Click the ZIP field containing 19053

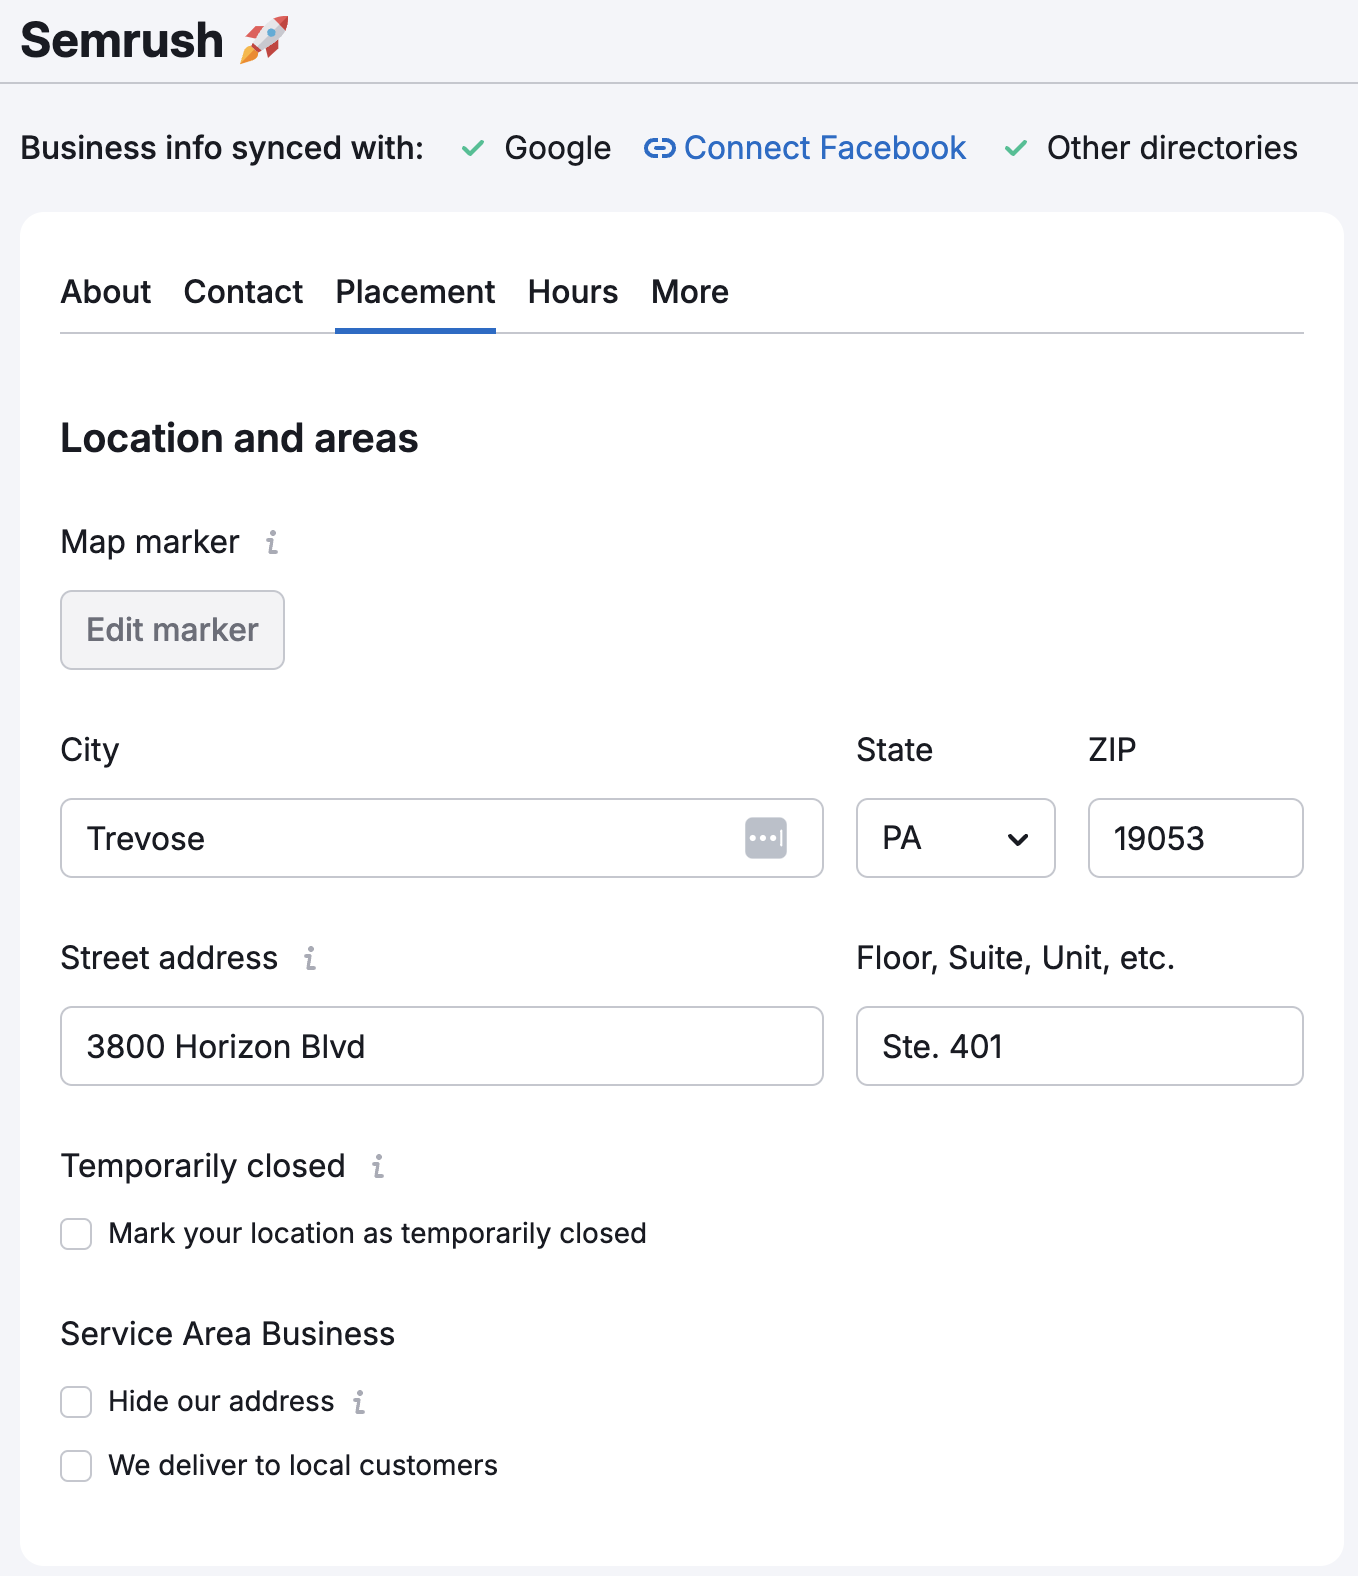pos(1195,838)
